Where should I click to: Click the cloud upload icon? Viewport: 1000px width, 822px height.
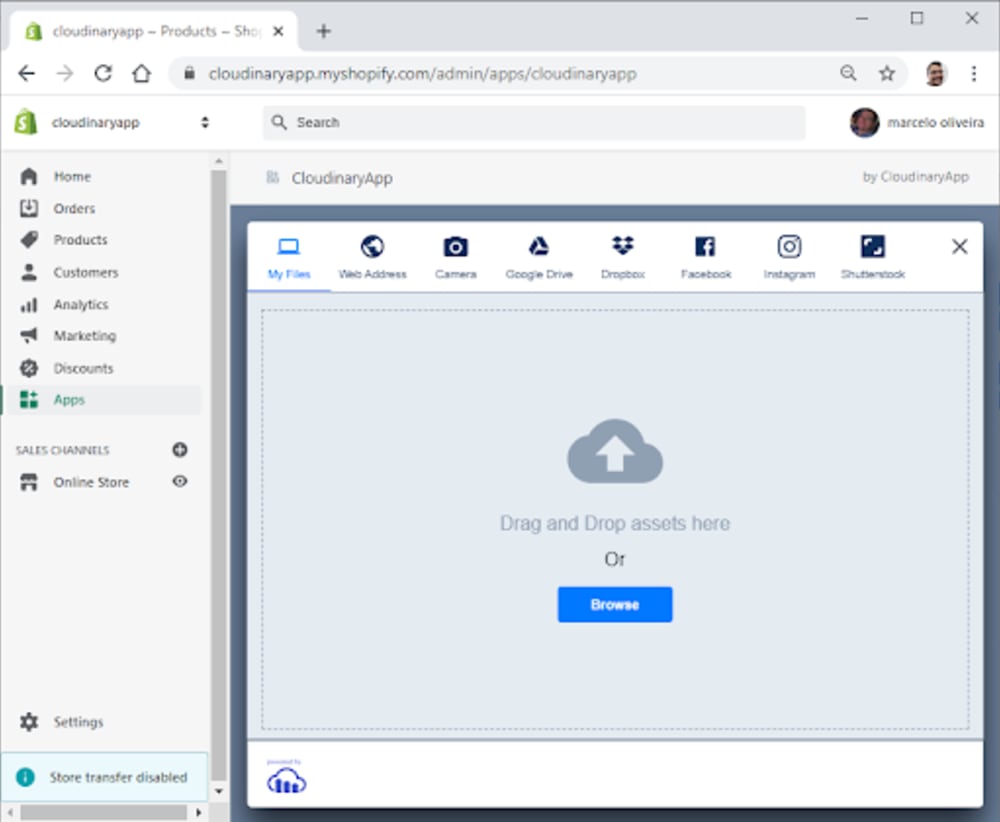pos(615,451)
